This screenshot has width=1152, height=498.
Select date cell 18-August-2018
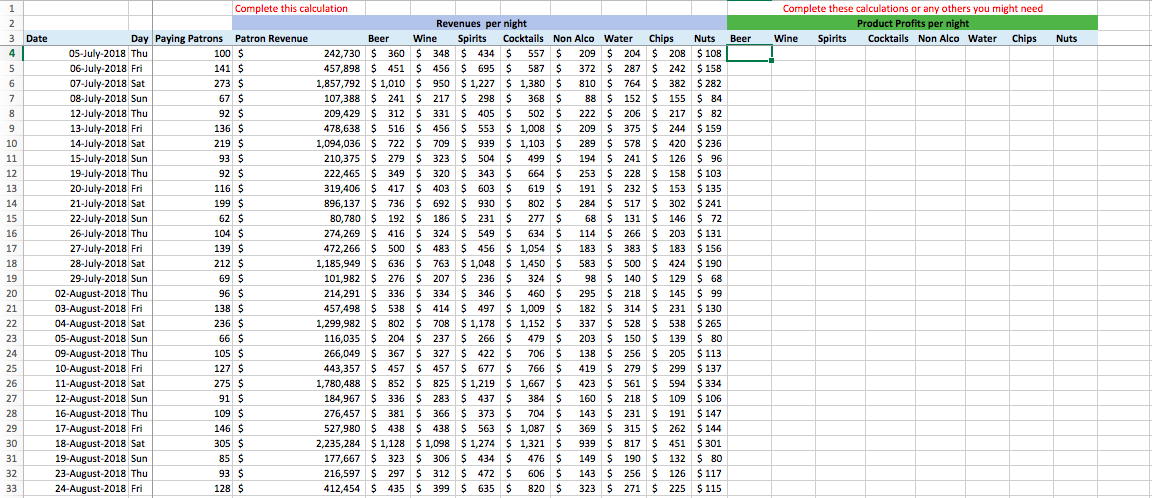[x=76, y=444]
